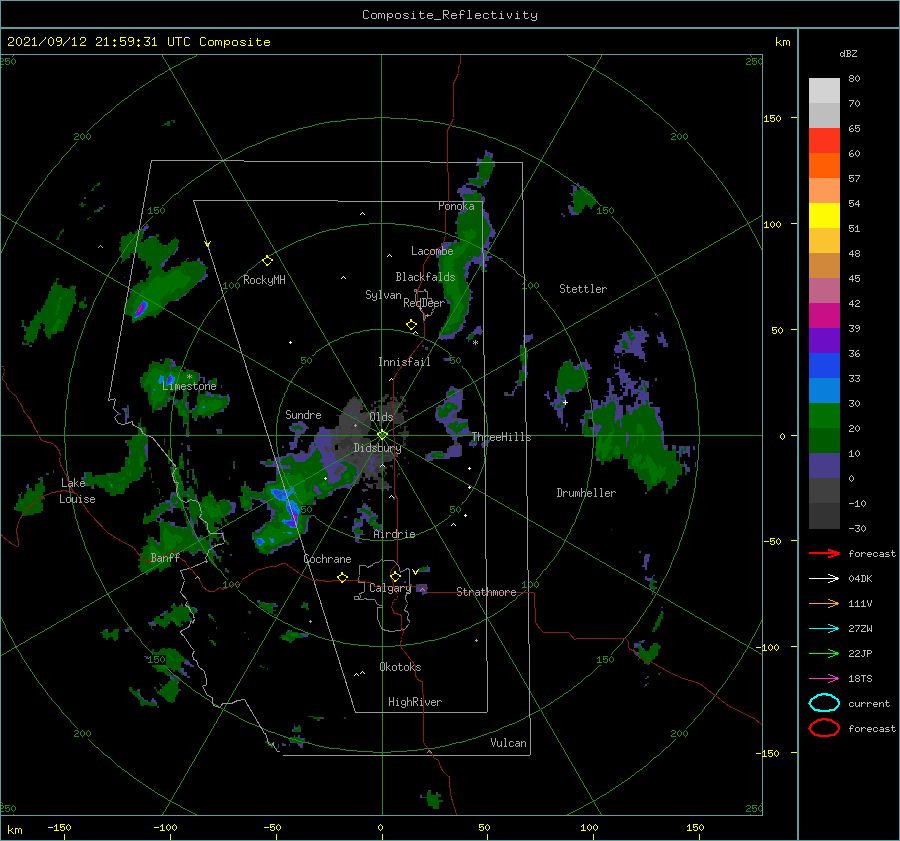Click the Sylvan label
900x841 pixels.
point(383,295)
